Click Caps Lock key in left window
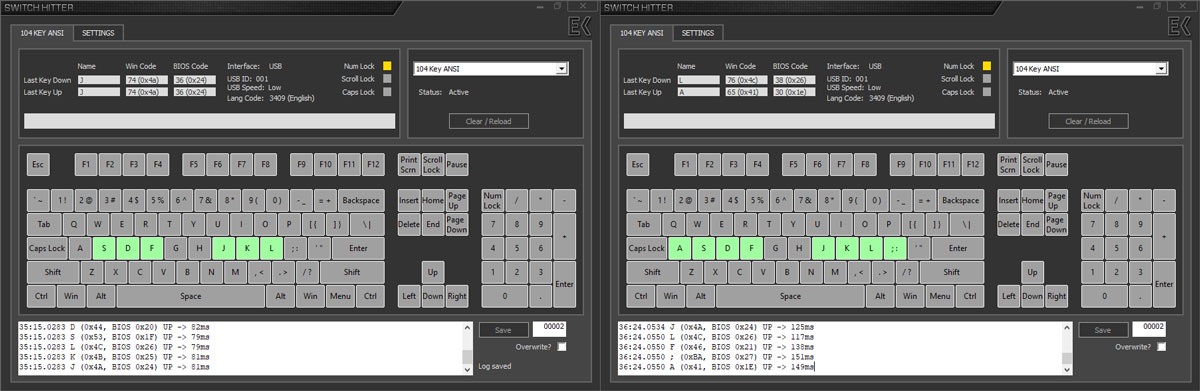The height and width of the screenshot is (391, 1200). click(x=47, y=248)
